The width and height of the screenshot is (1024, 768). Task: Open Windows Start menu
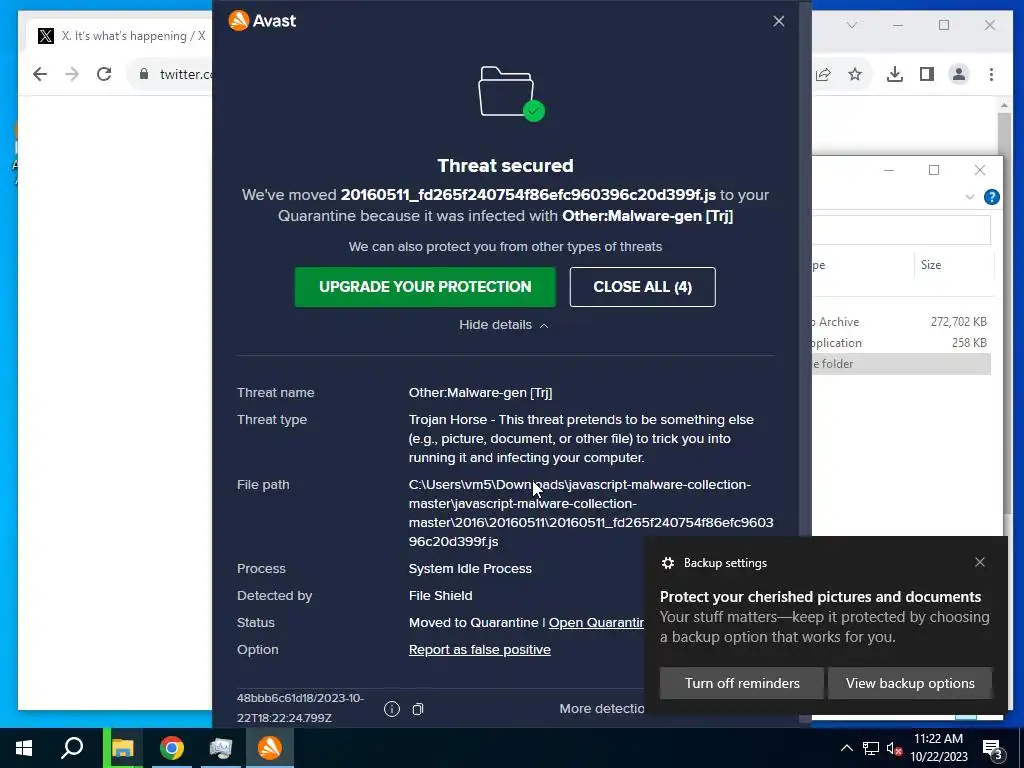tap(24, 748)
